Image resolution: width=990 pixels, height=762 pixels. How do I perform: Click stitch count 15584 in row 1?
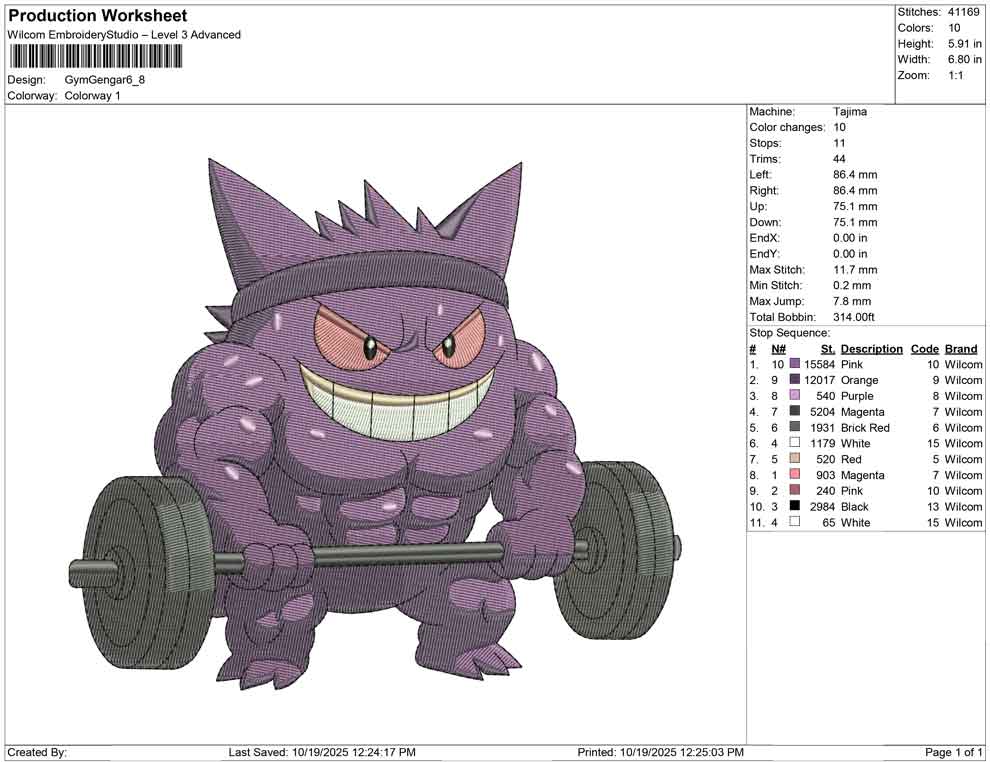point(819,364)
